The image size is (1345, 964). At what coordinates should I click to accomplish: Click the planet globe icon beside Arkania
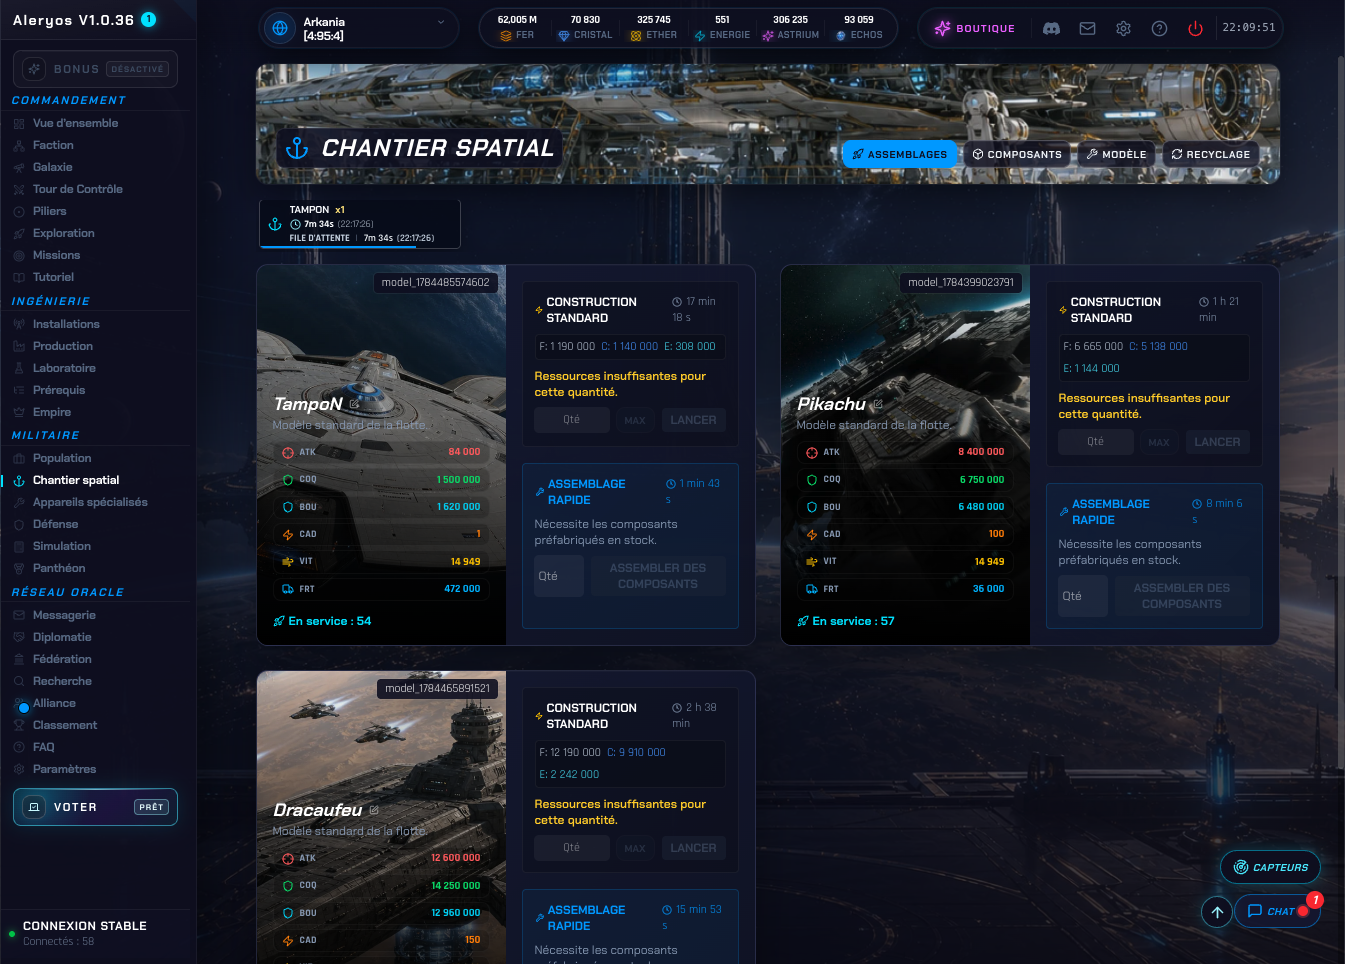pos(280,29)
